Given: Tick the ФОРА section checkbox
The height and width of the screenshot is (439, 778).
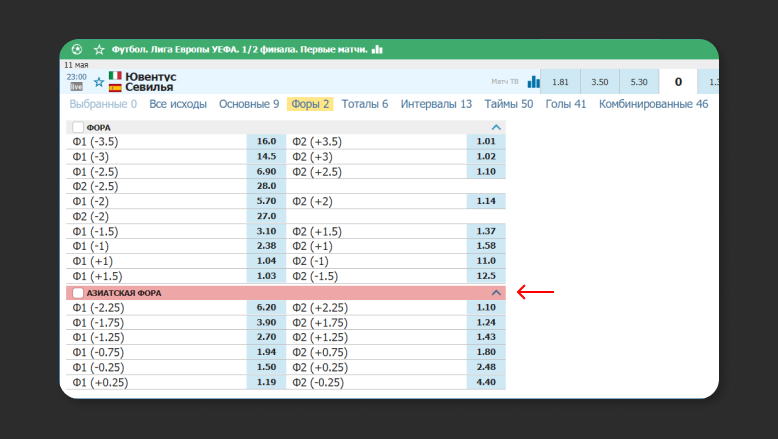Looking at the screenshot, I should [x=78, y=128].
